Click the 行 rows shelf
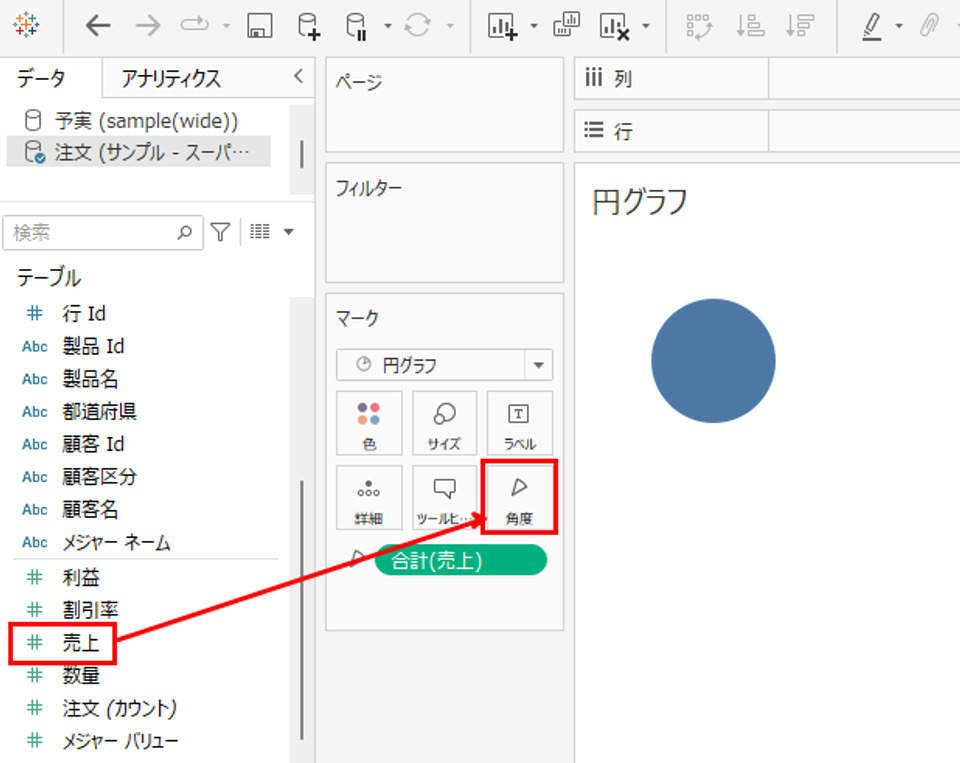 point(767,131)
